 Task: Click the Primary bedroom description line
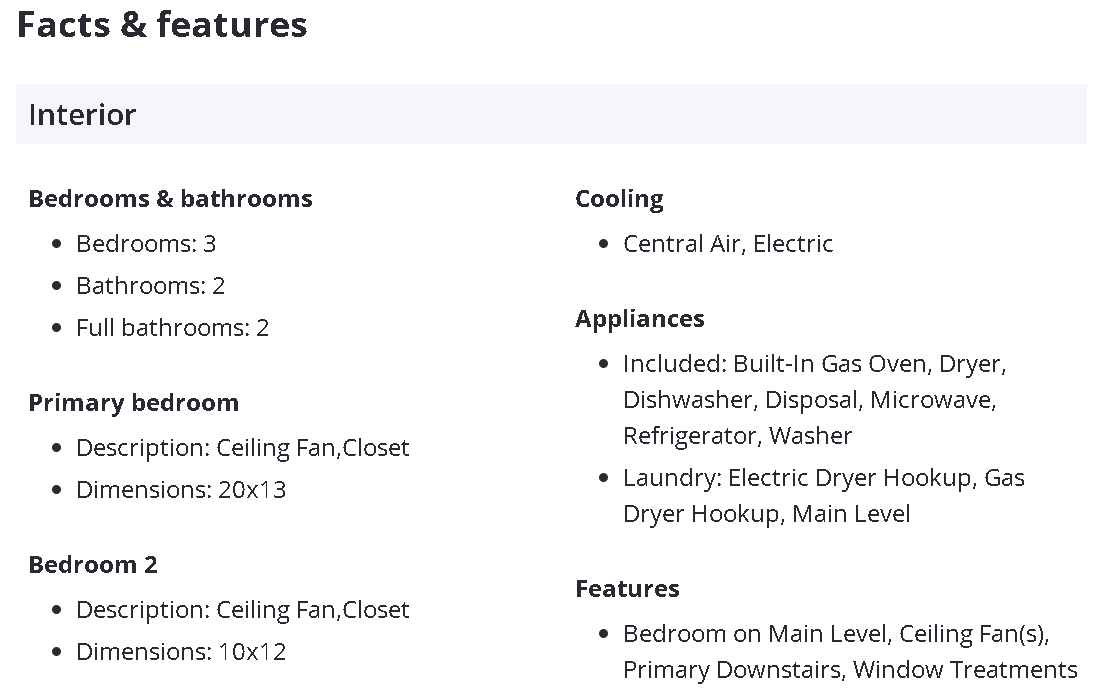pos(242,447)
